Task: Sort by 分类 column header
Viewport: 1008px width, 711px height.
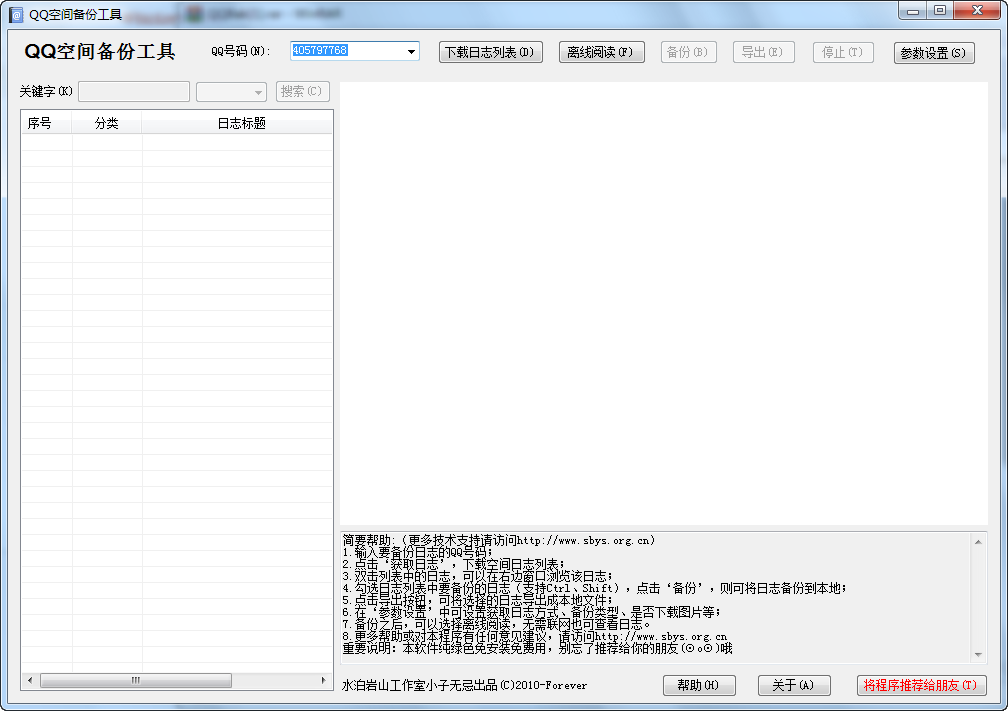Action: (107, 123)
